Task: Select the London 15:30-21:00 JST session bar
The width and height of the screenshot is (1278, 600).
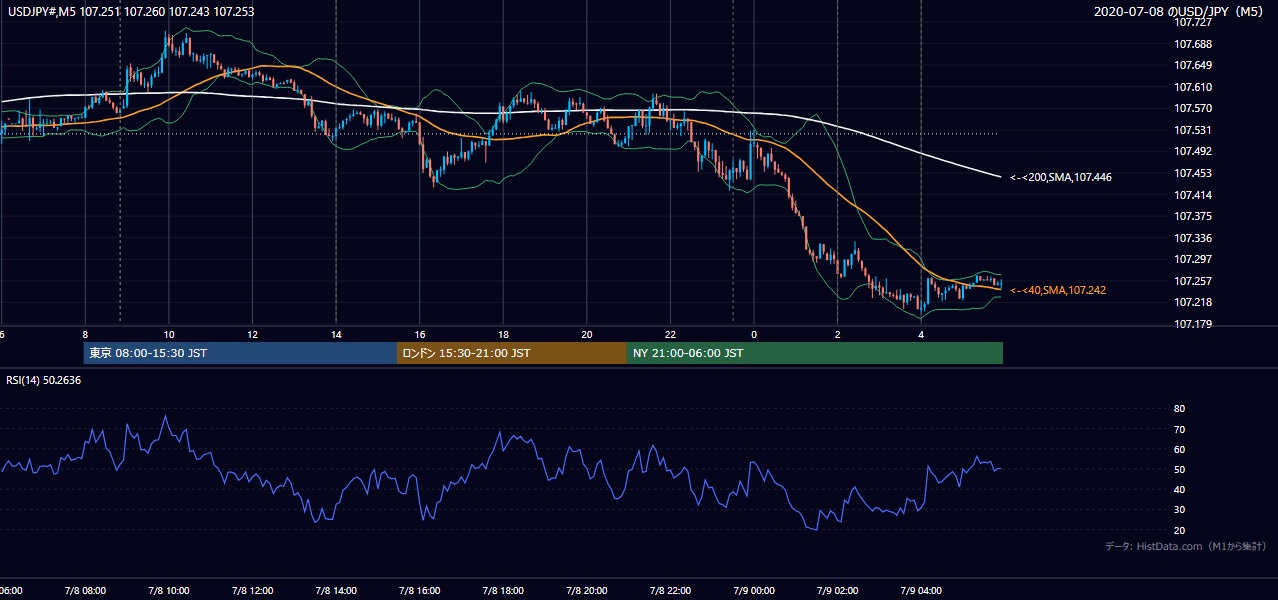Action: pos(512,353)
